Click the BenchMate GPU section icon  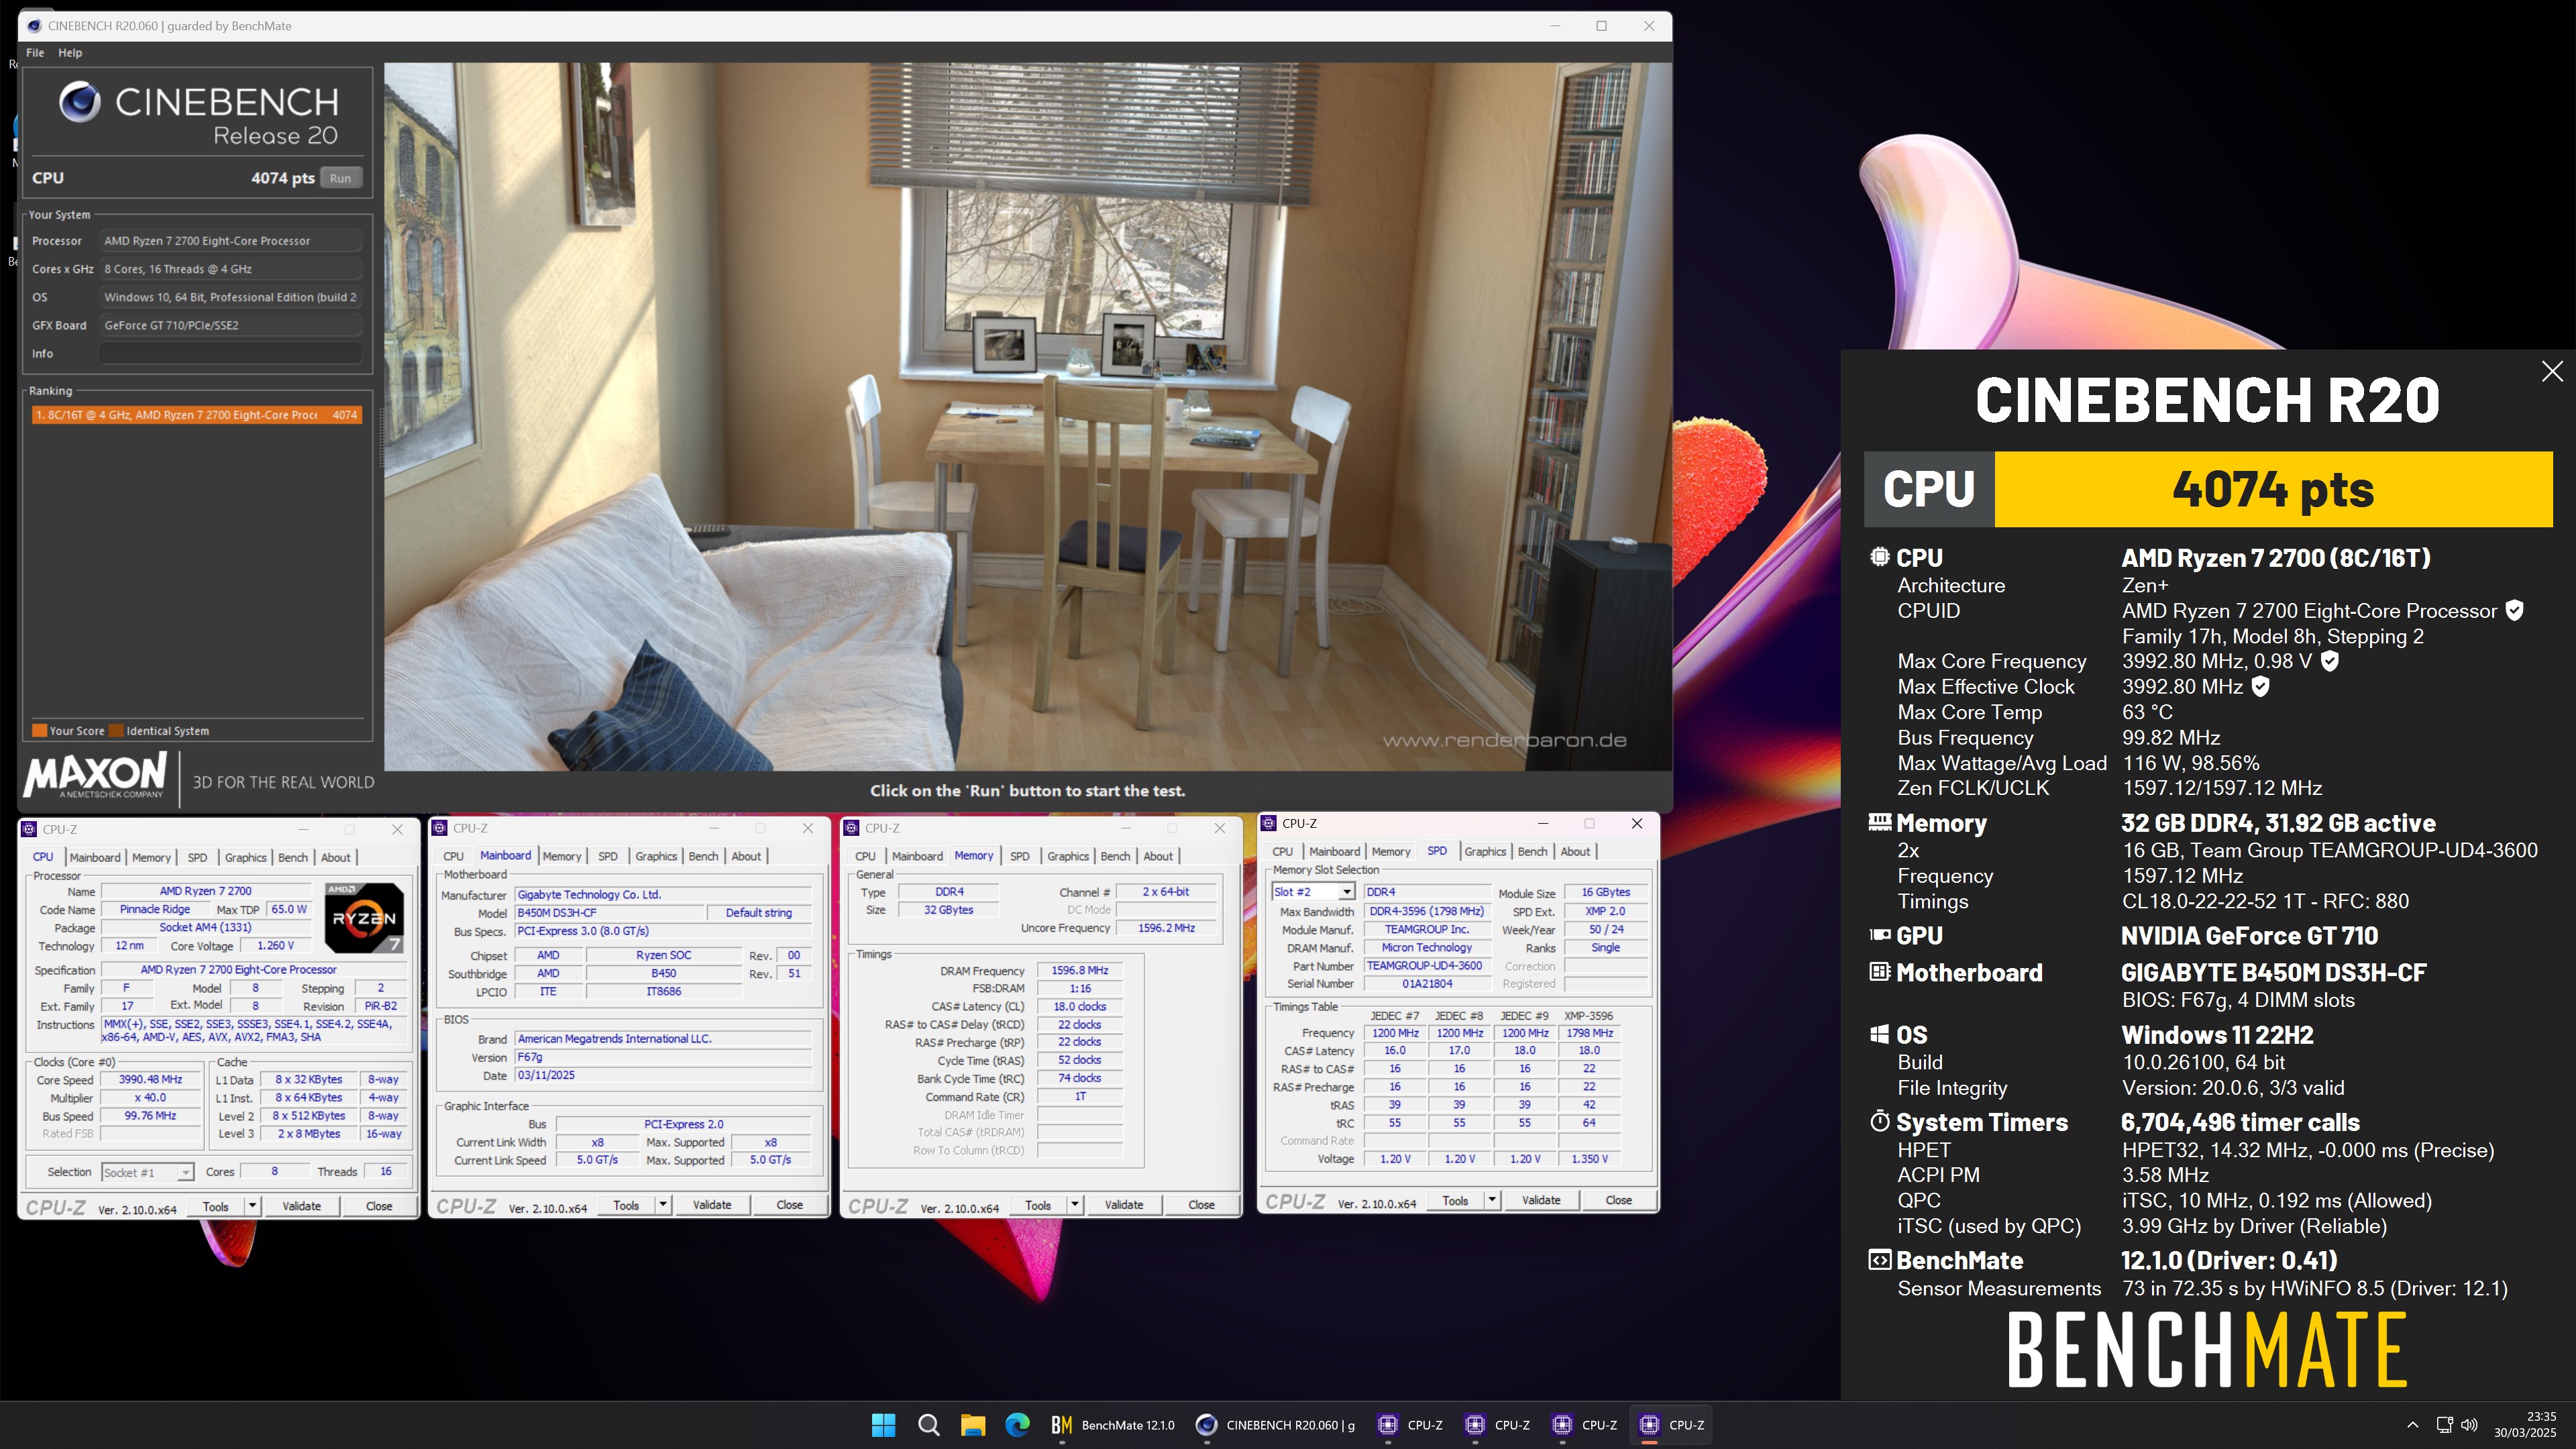coord(1879,935)
